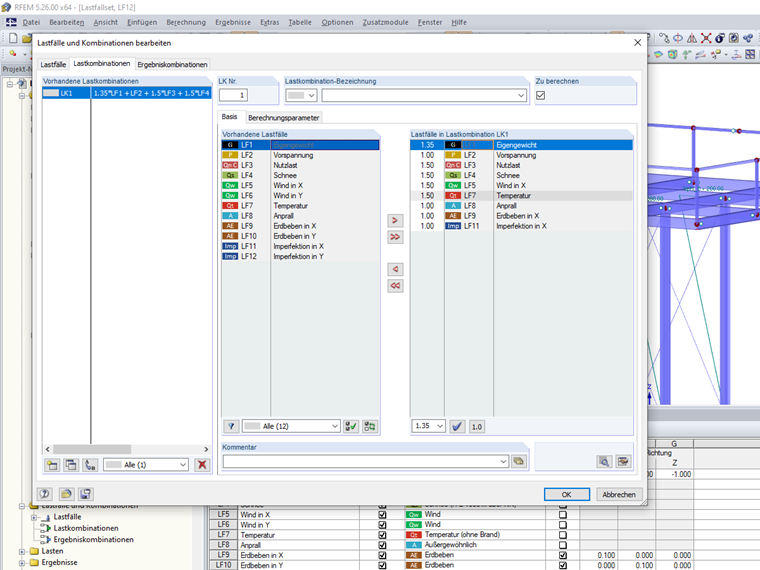Click the mirror triangles icon in main toolbar

(x=692, y=38)
